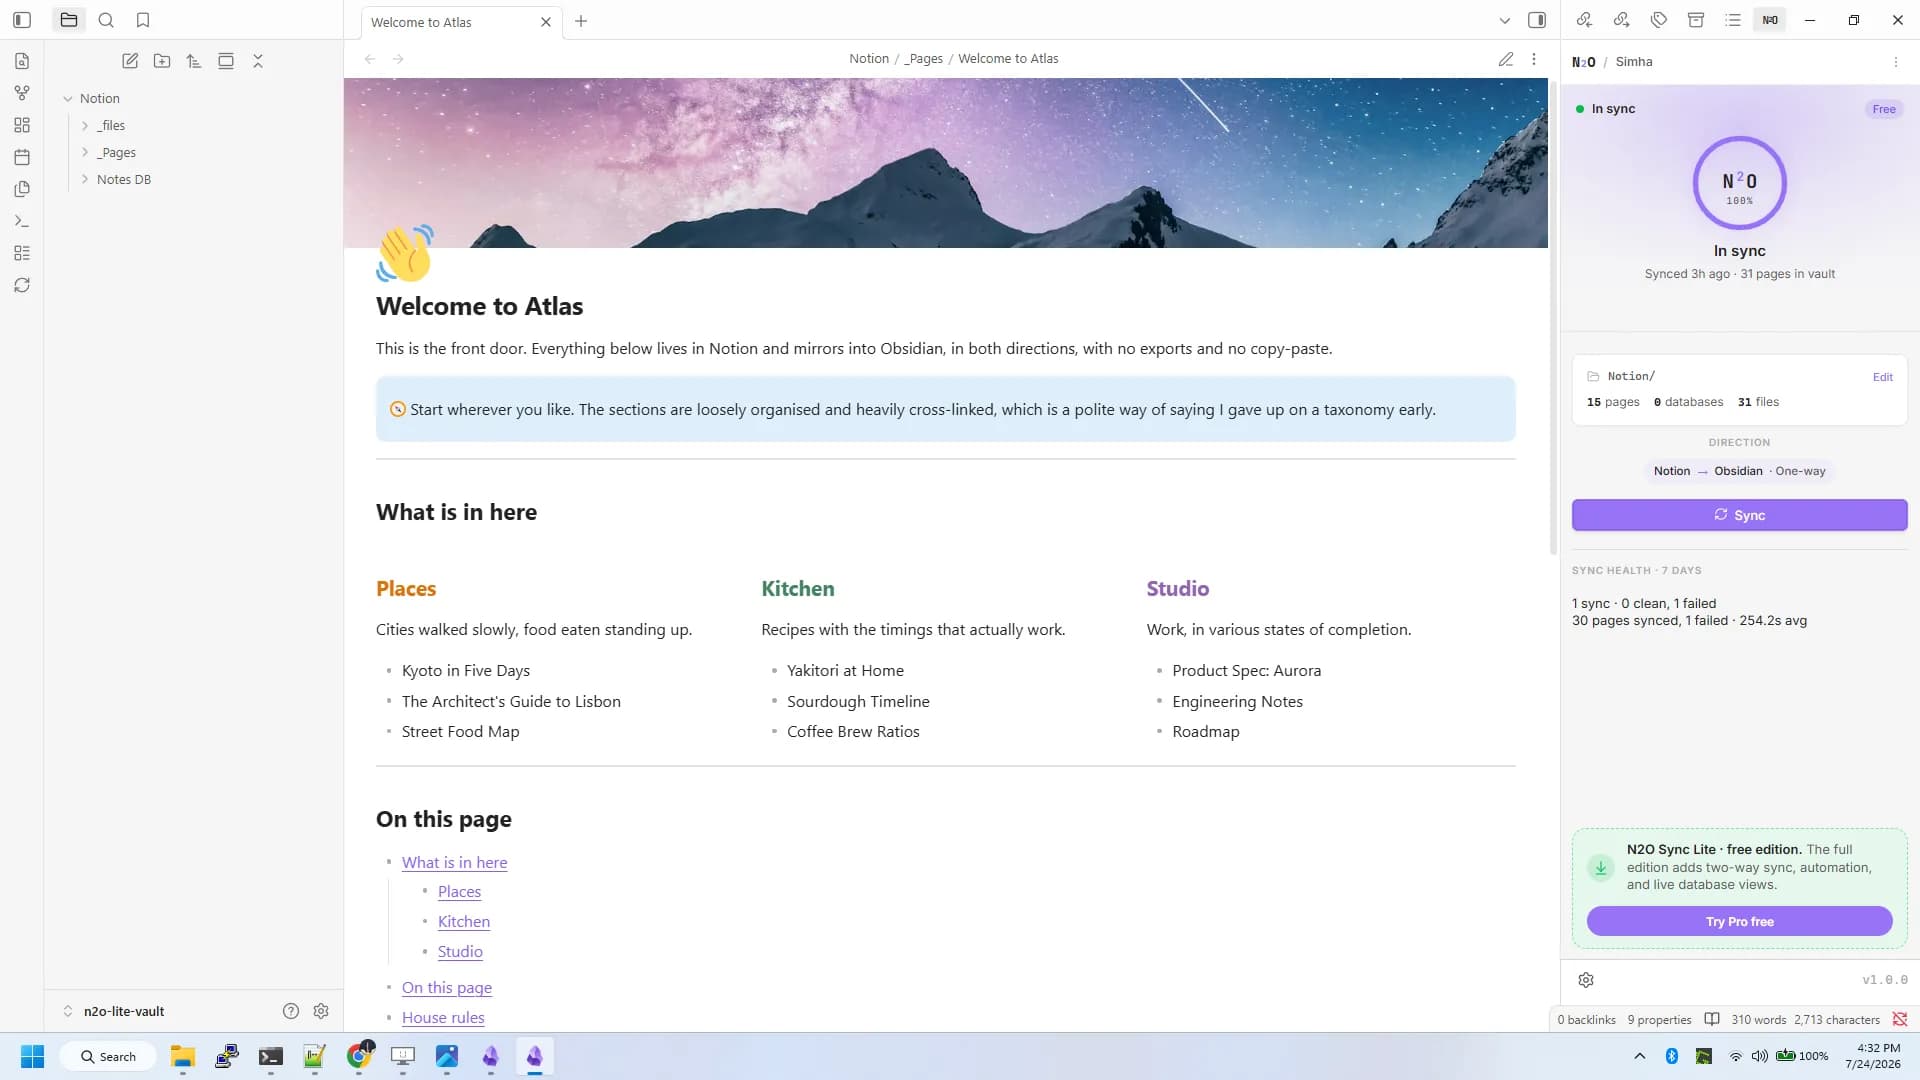Navigate back with the left arrow
The image size is (1920, 1080).
point(370,59)
